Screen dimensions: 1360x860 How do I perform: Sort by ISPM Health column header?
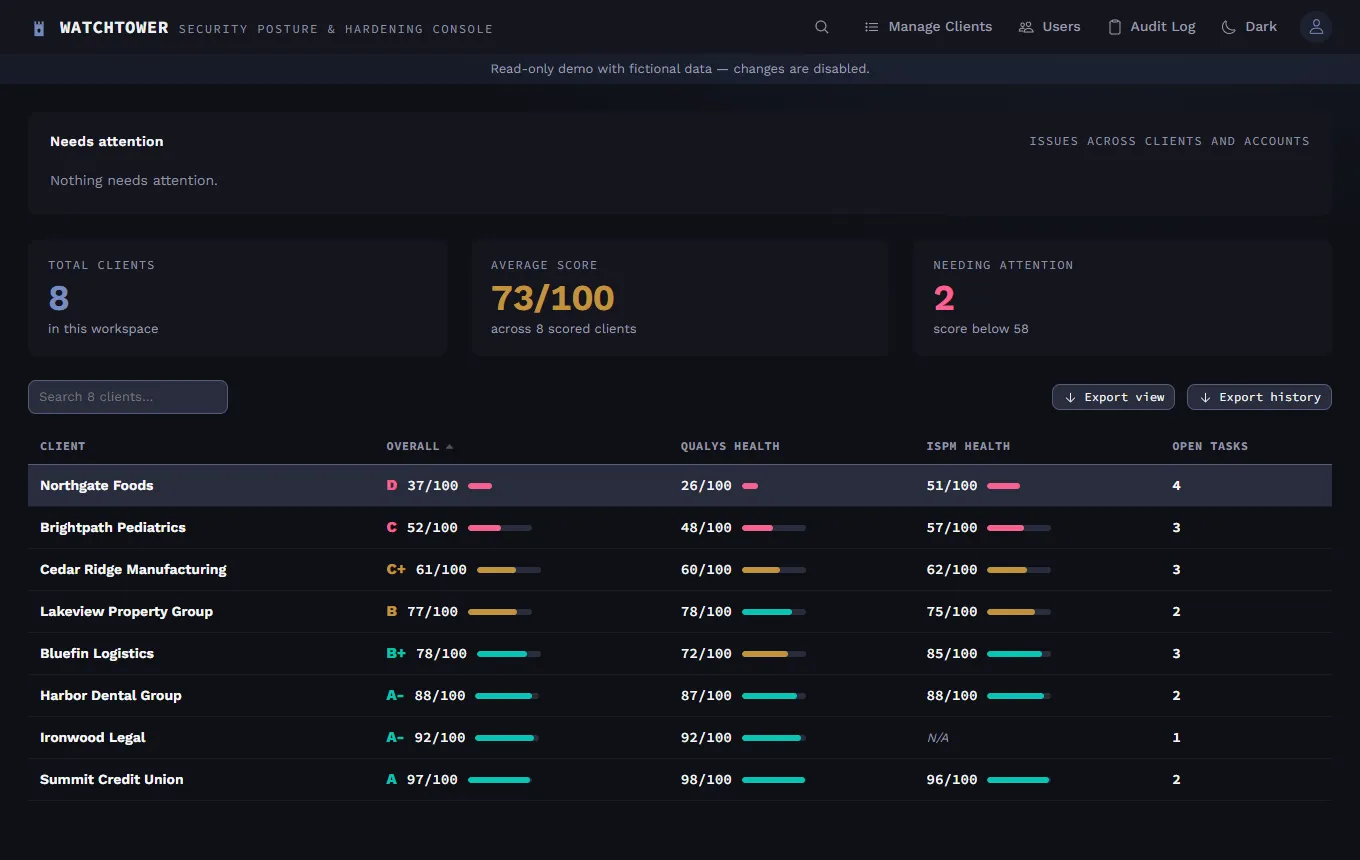[968, 446]
